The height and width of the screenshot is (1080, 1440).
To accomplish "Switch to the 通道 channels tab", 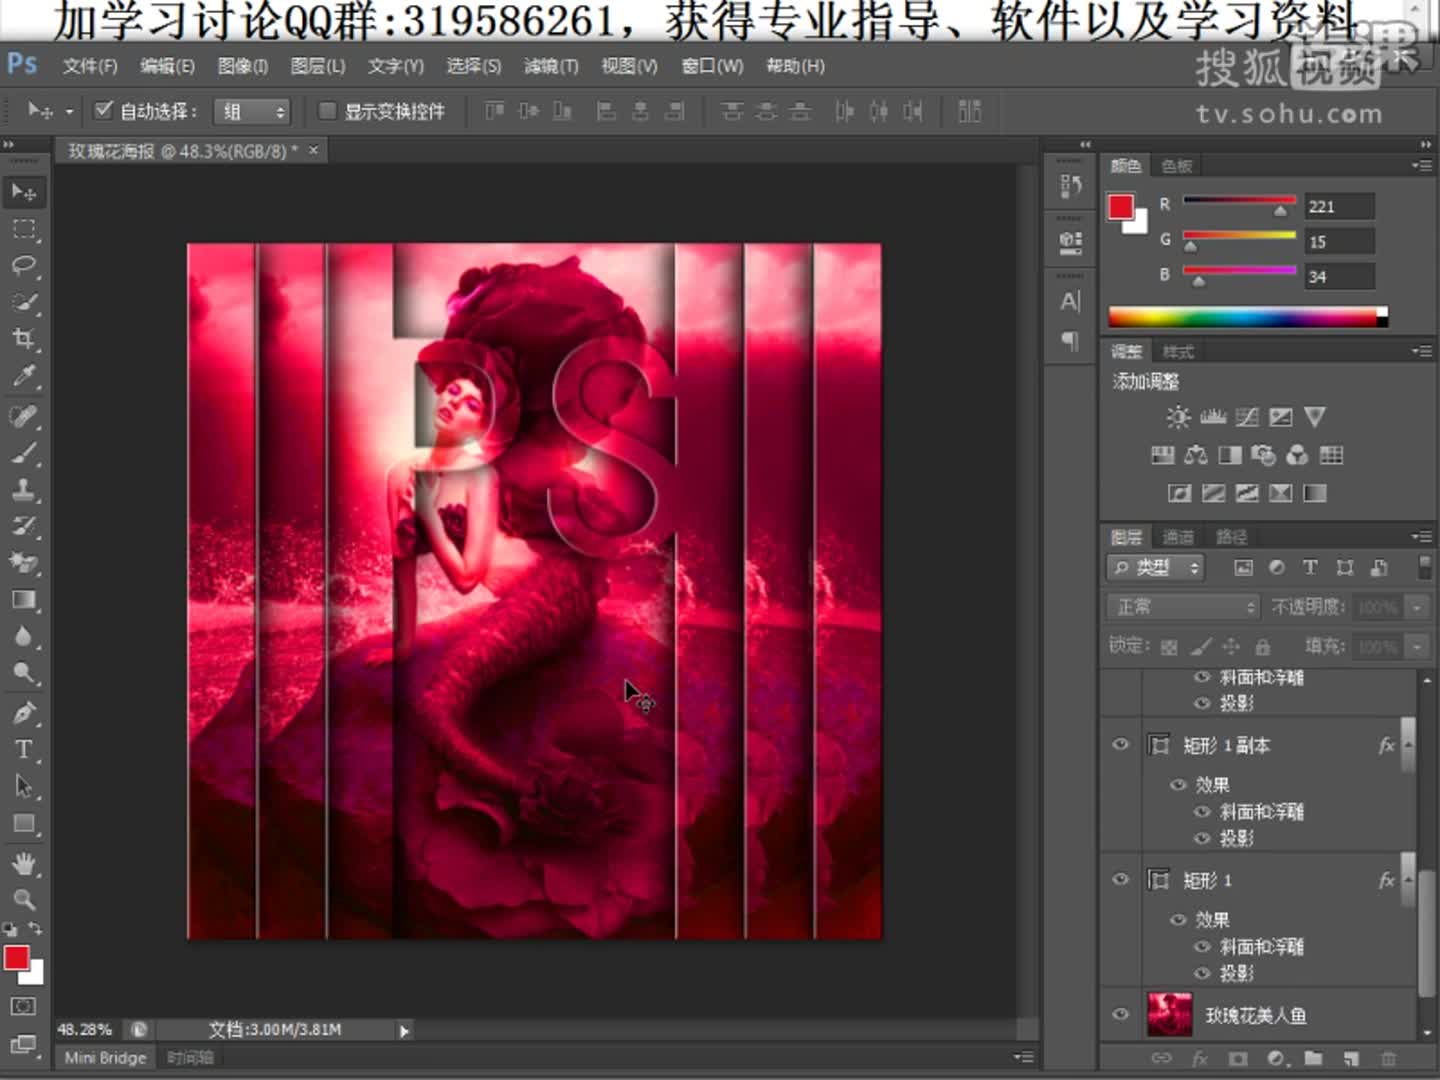I will [x=1178, y=537].
